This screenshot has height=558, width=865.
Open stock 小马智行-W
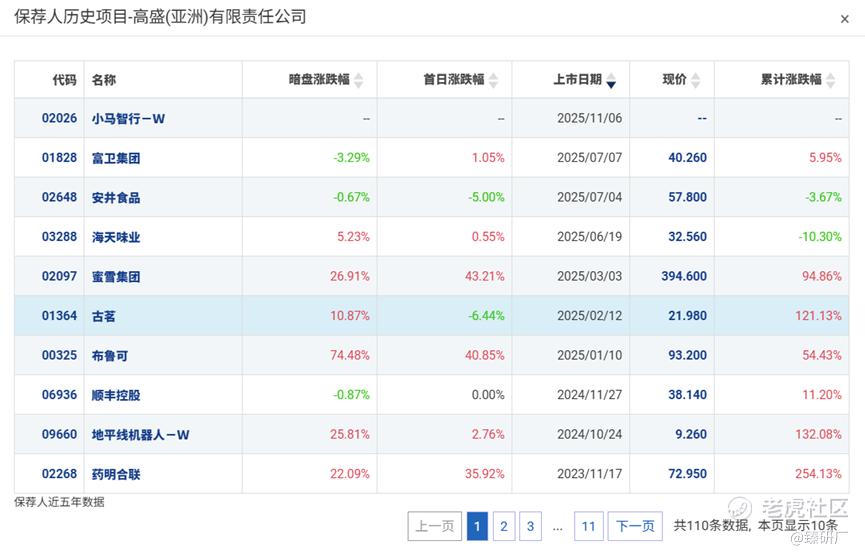point(128,119)
